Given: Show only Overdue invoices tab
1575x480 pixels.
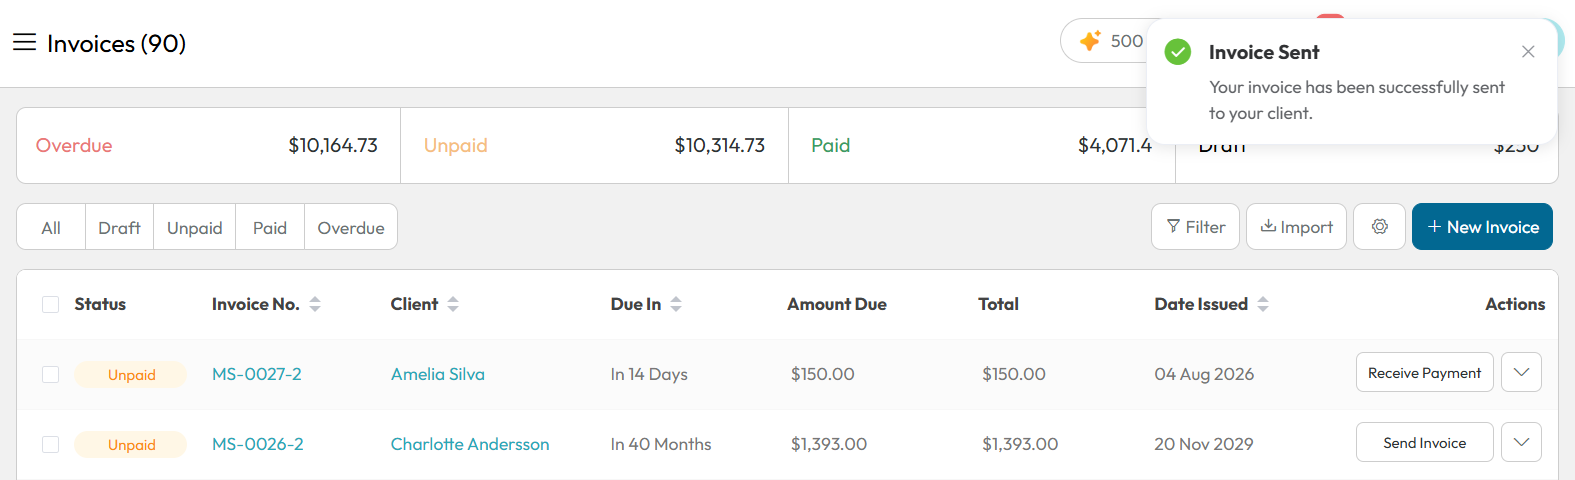Looking at the screenshot, I should tap(351, 228).
